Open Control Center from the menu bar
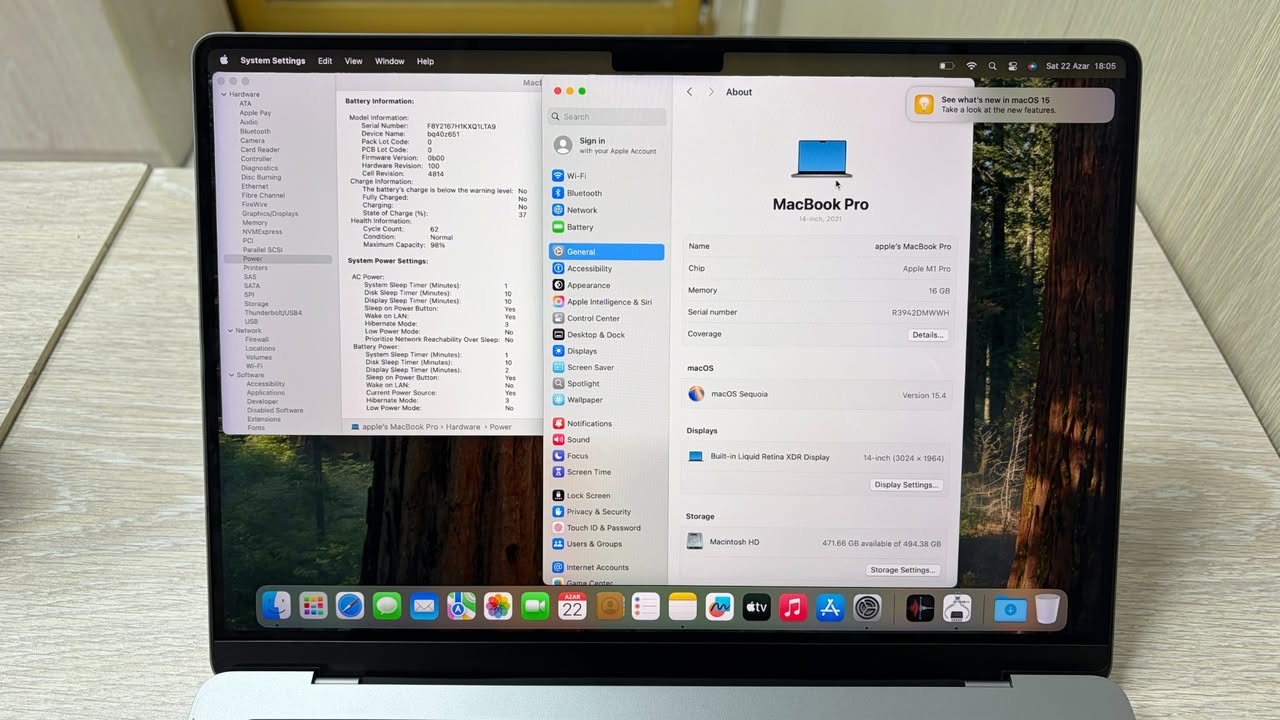The height and width of the screenshot is (720, 1280). point(1012,66)
